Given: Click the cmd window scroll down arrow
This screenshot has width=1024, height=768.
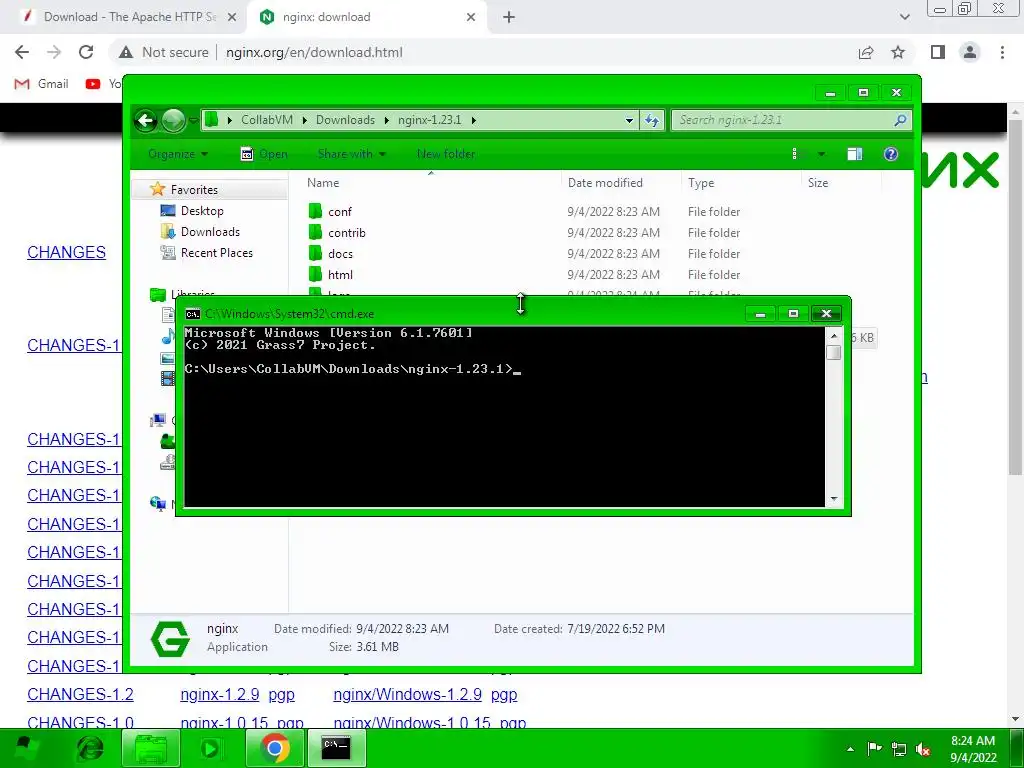Looking at the screenshot, I should pyautogui.click(x=833, y=499).
